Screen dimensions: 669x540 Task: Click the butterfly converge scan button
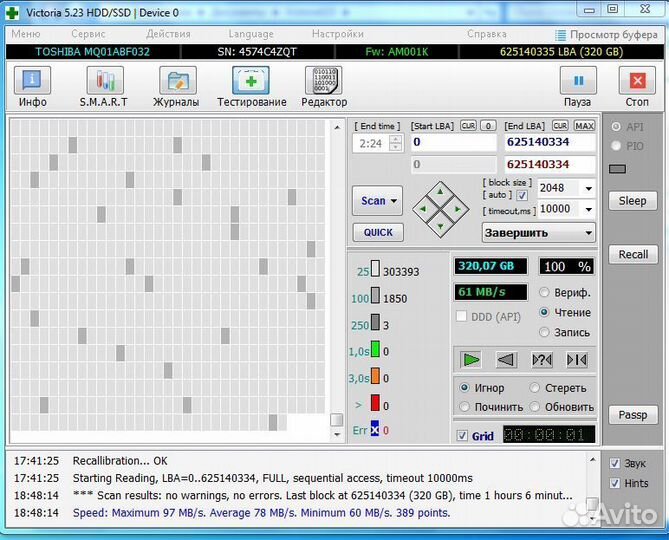(x=577, y=360)
